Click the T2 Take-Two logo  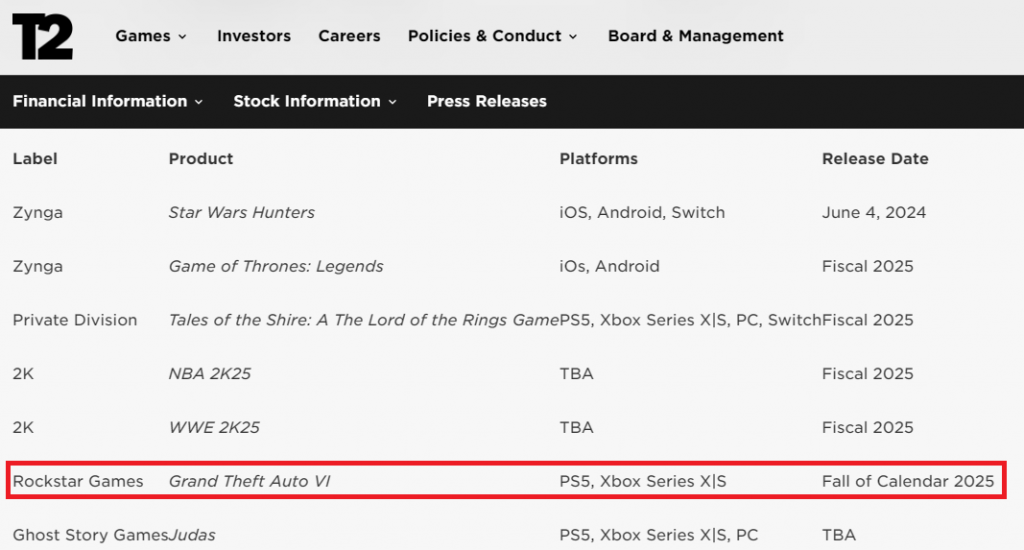(x=42, y=36)
